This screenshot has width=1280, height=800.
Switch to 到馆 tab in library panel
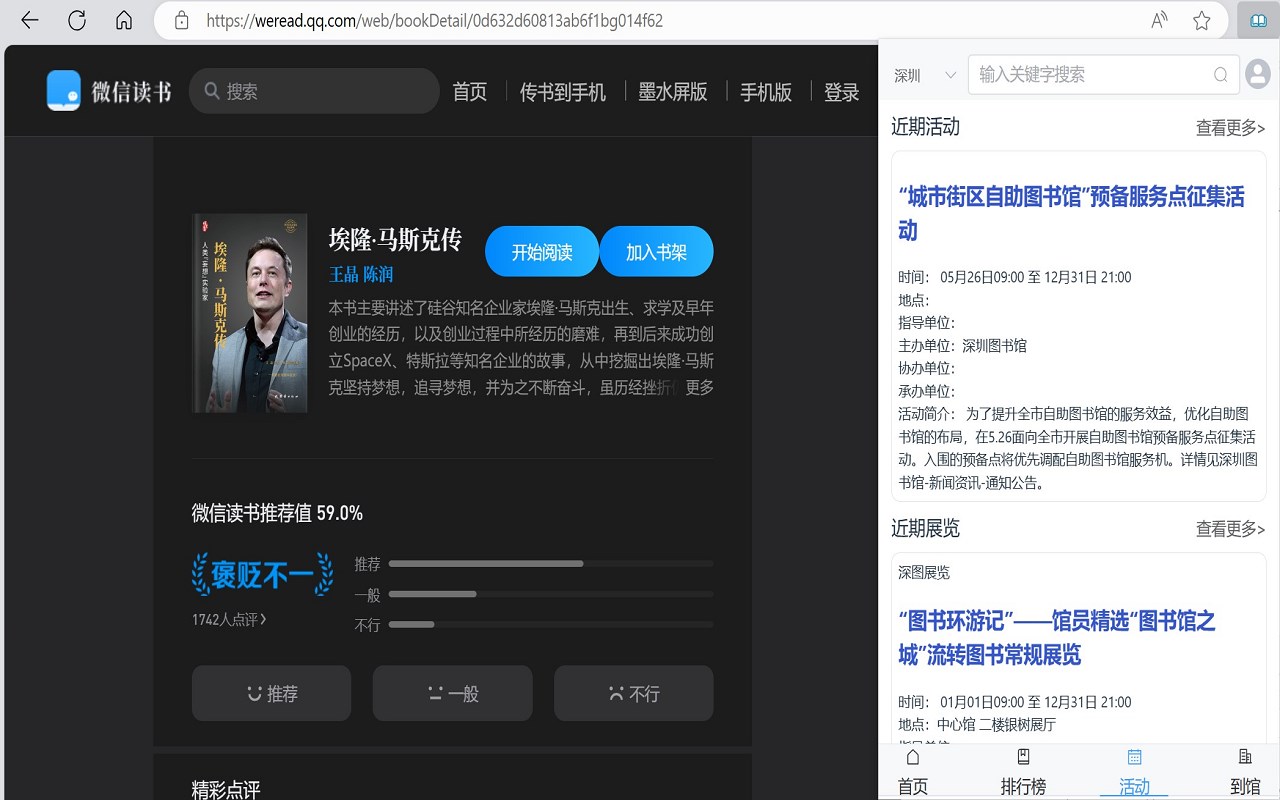1245,773
